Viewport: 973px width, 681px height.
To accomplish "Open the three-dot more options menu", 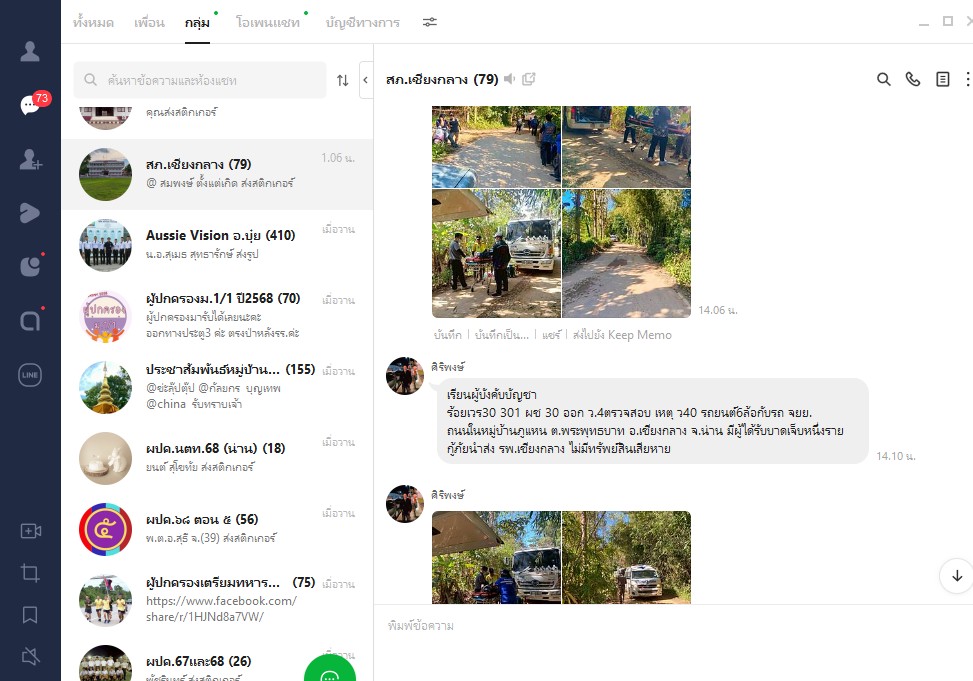I will click(967, 80).
